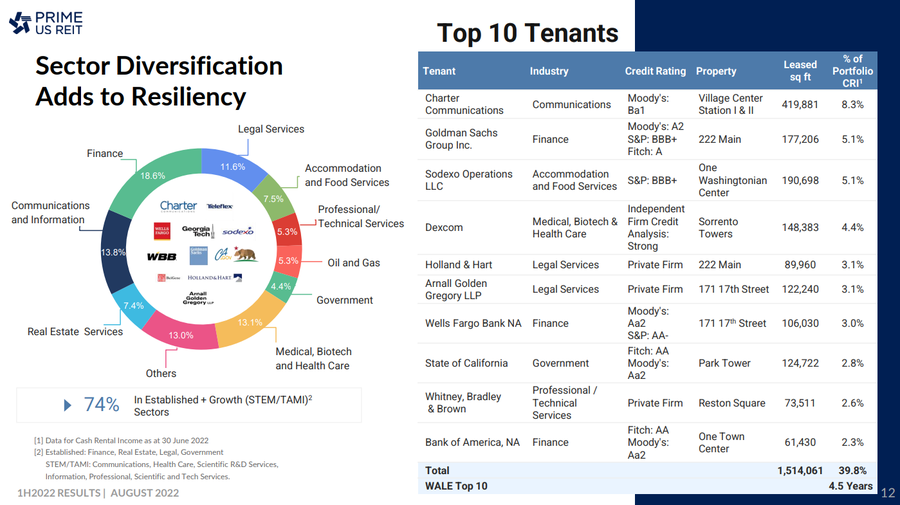Click the Real Estate Services chart label
Image resolution: width=900 pixels, height=505 pixels.
coord(75,332)
